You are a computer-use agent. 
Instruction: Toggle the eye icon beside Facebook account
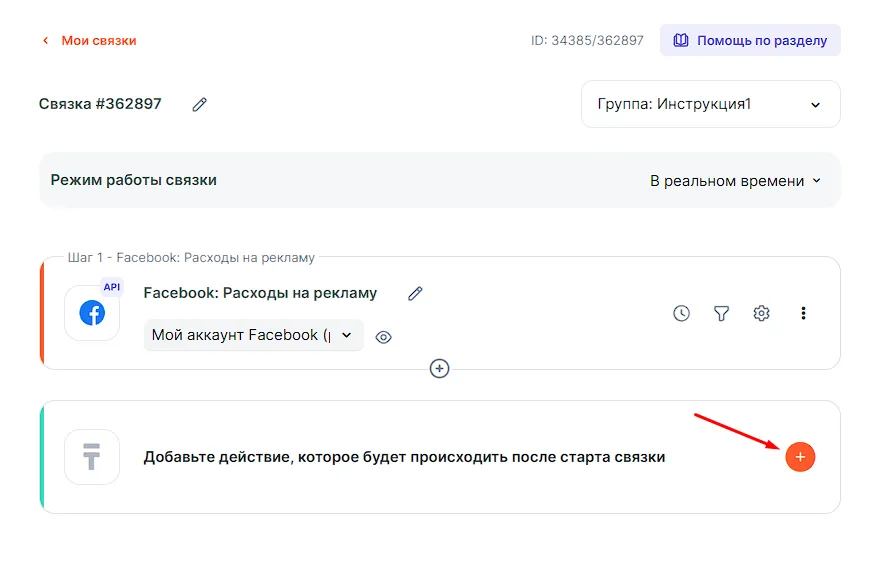point(383,337)
